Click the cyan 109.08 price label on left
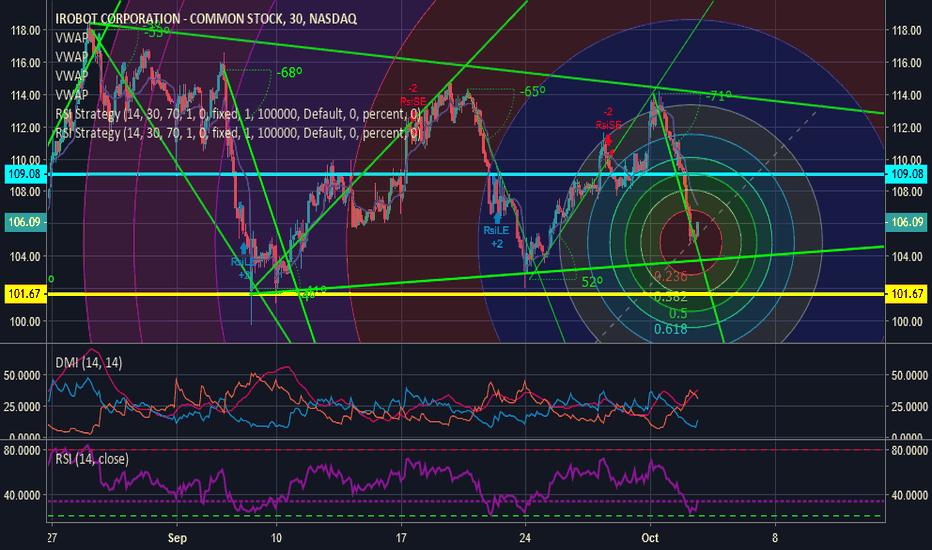The image size is (932, 550). tap(25, 174)
